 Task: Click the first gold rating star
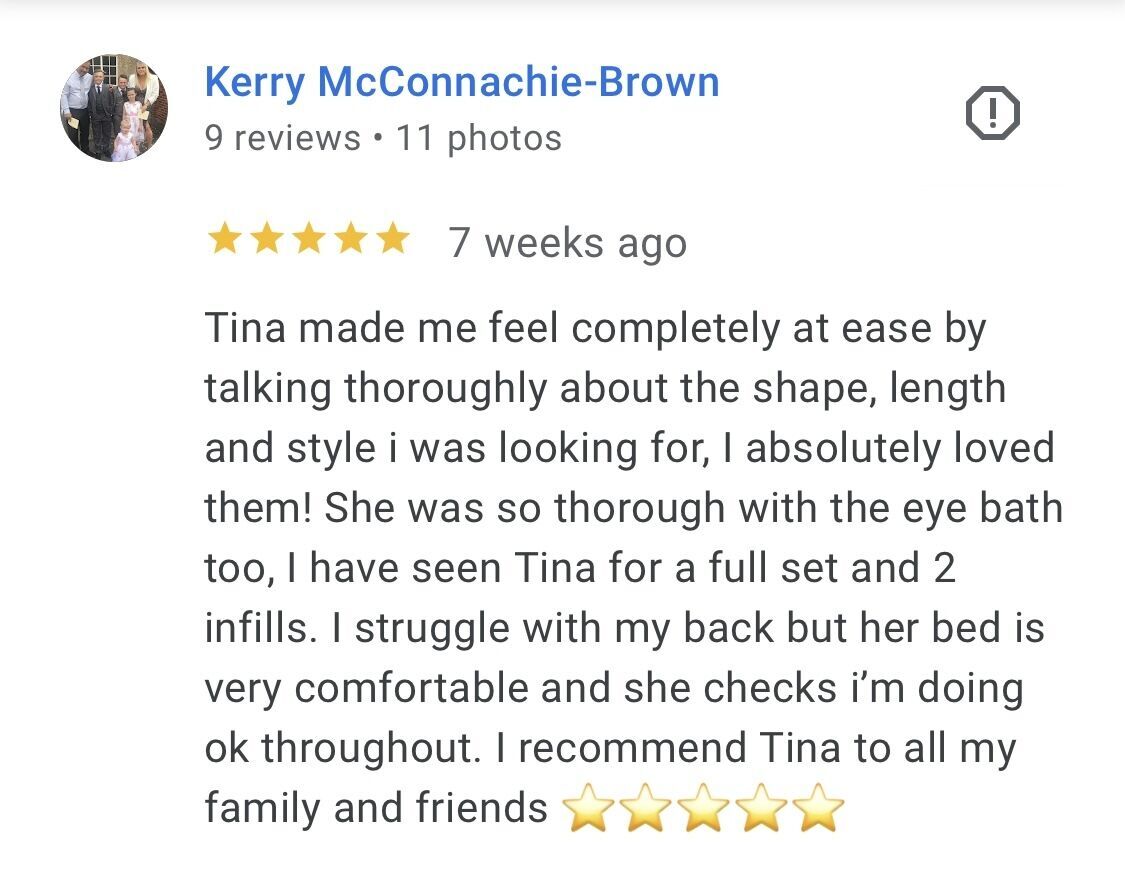(x=224, y=240)
